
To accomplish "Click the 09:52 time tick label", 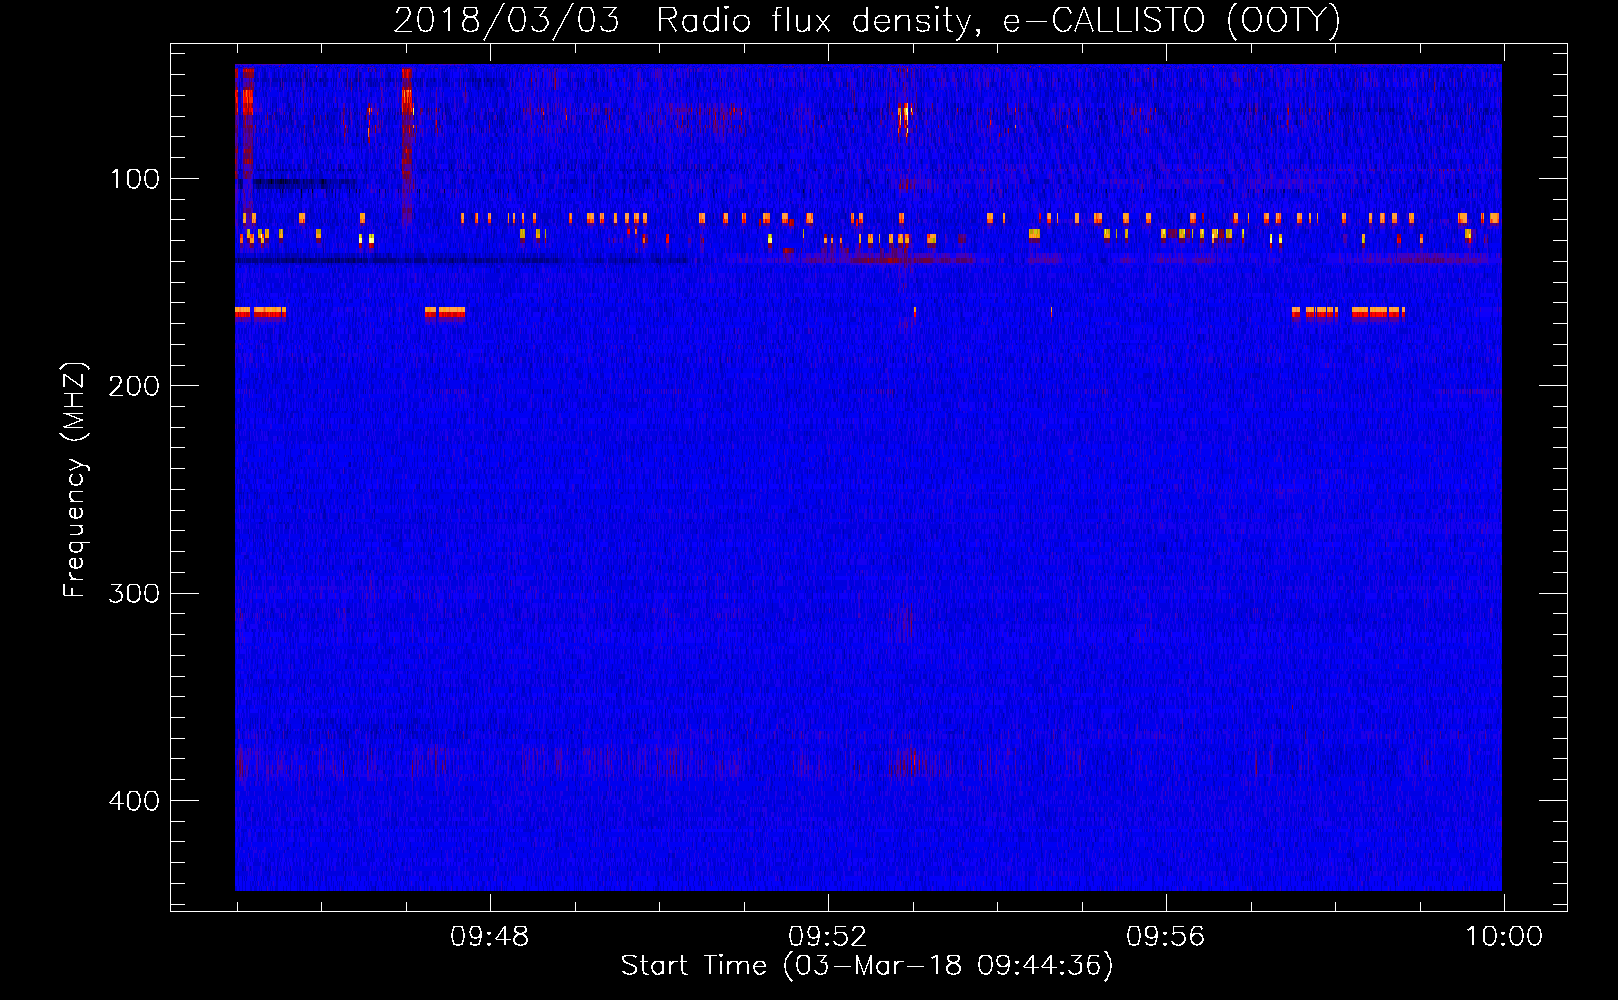I will pyautogui.click(x=827, y=937).
